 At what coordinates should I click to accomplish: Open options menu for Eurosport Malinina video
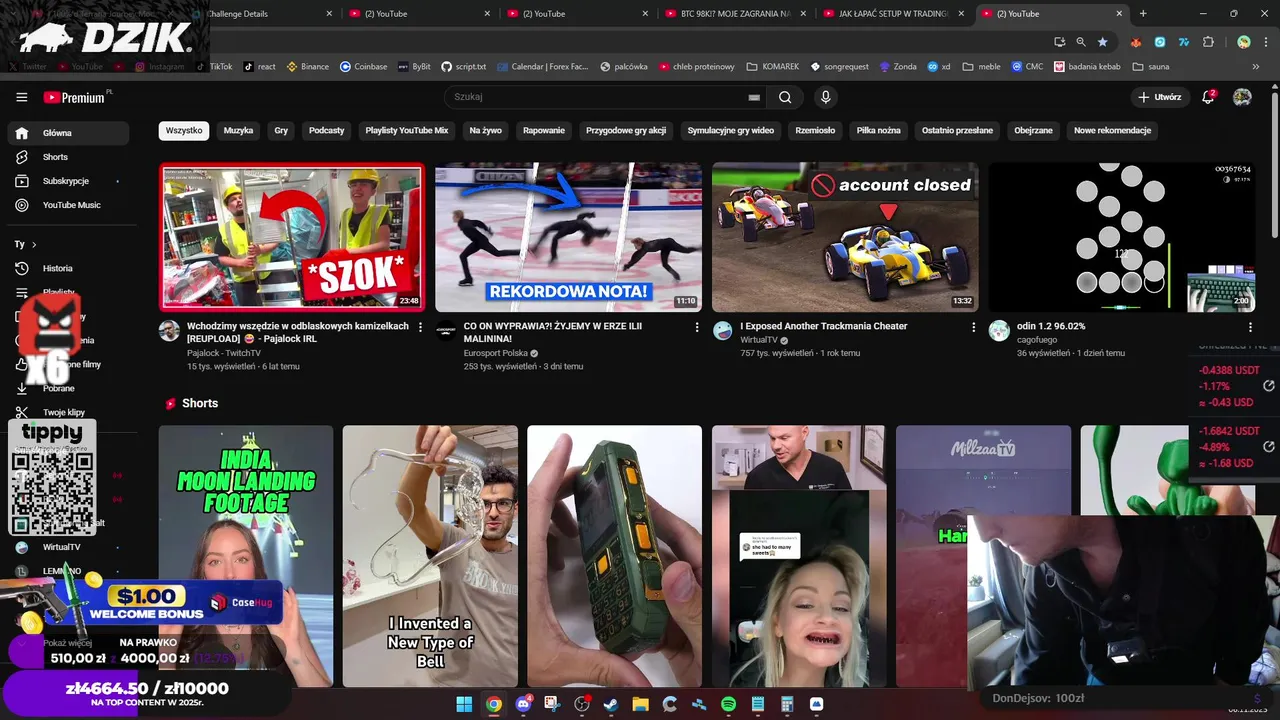[697, 327]
